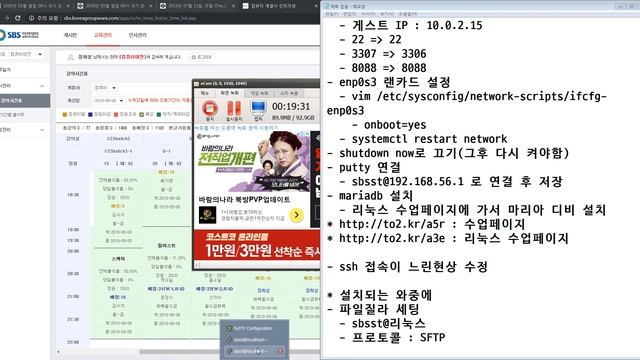Switch to the 메뉴 tab in oCam
Image resolution: width=640 pixels, height=360 pixels.
(x=204, y=93)
